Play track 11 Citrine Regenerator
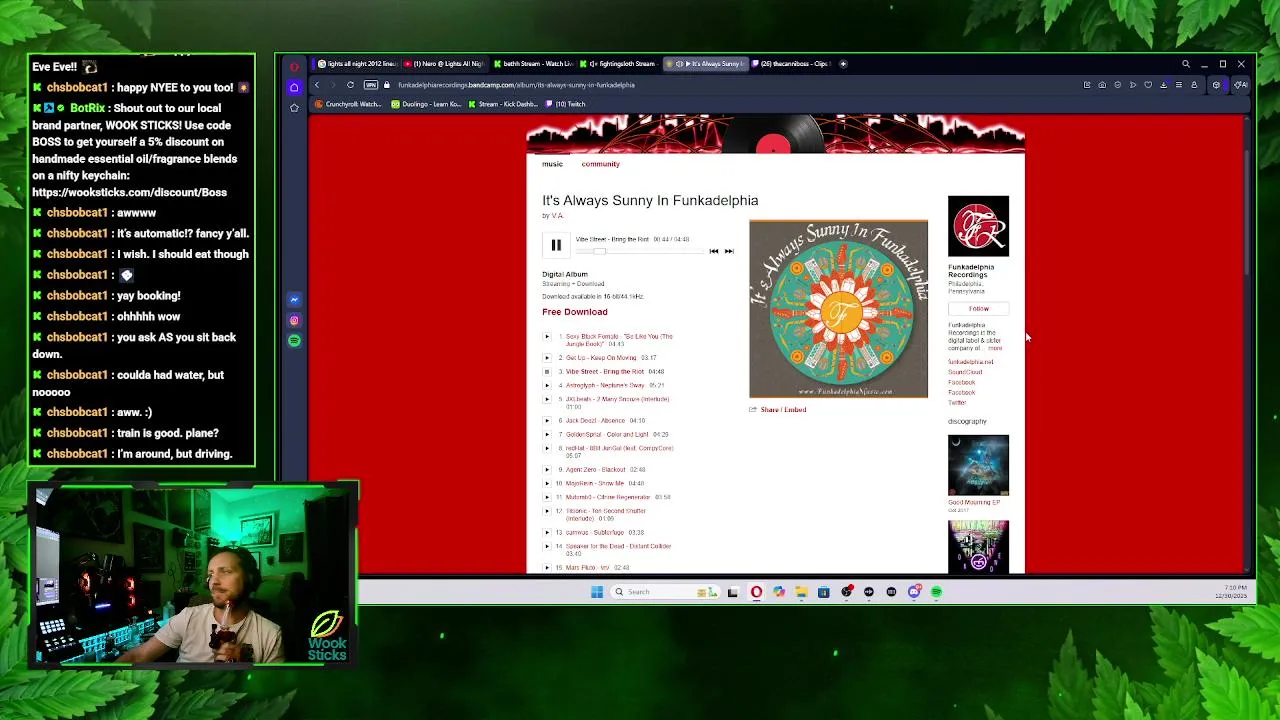The image size is (1280, 720). (547, 497)
